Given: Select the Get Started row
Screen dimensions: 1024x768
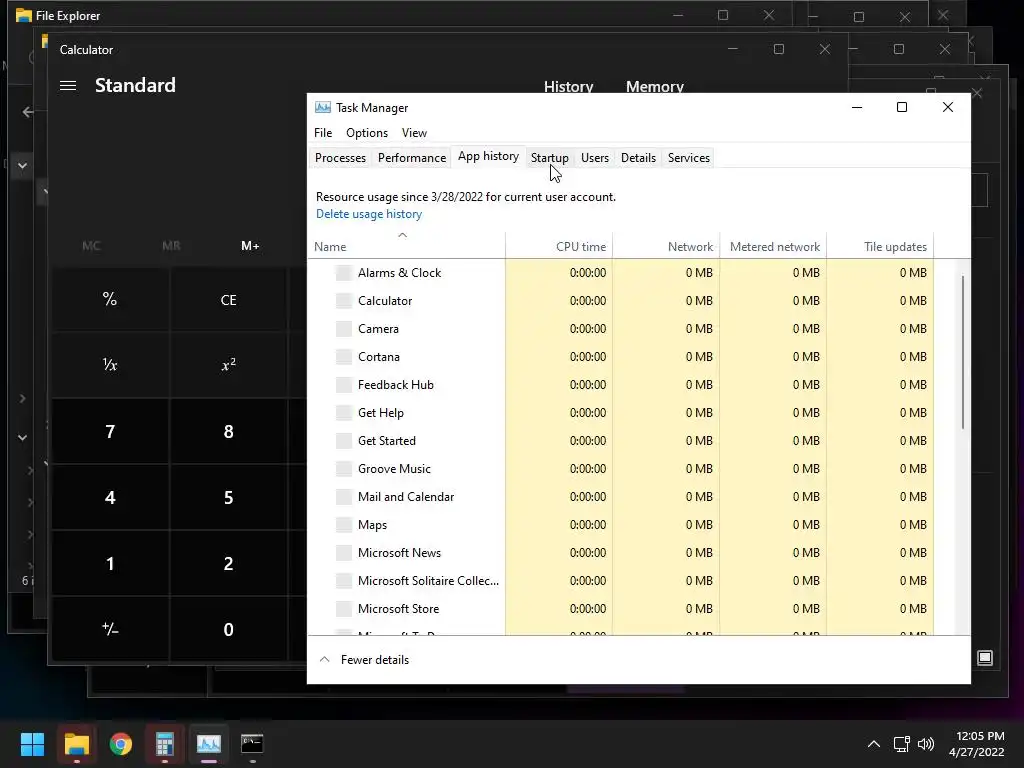Looking at the screenshot, I should pos(620,441).
